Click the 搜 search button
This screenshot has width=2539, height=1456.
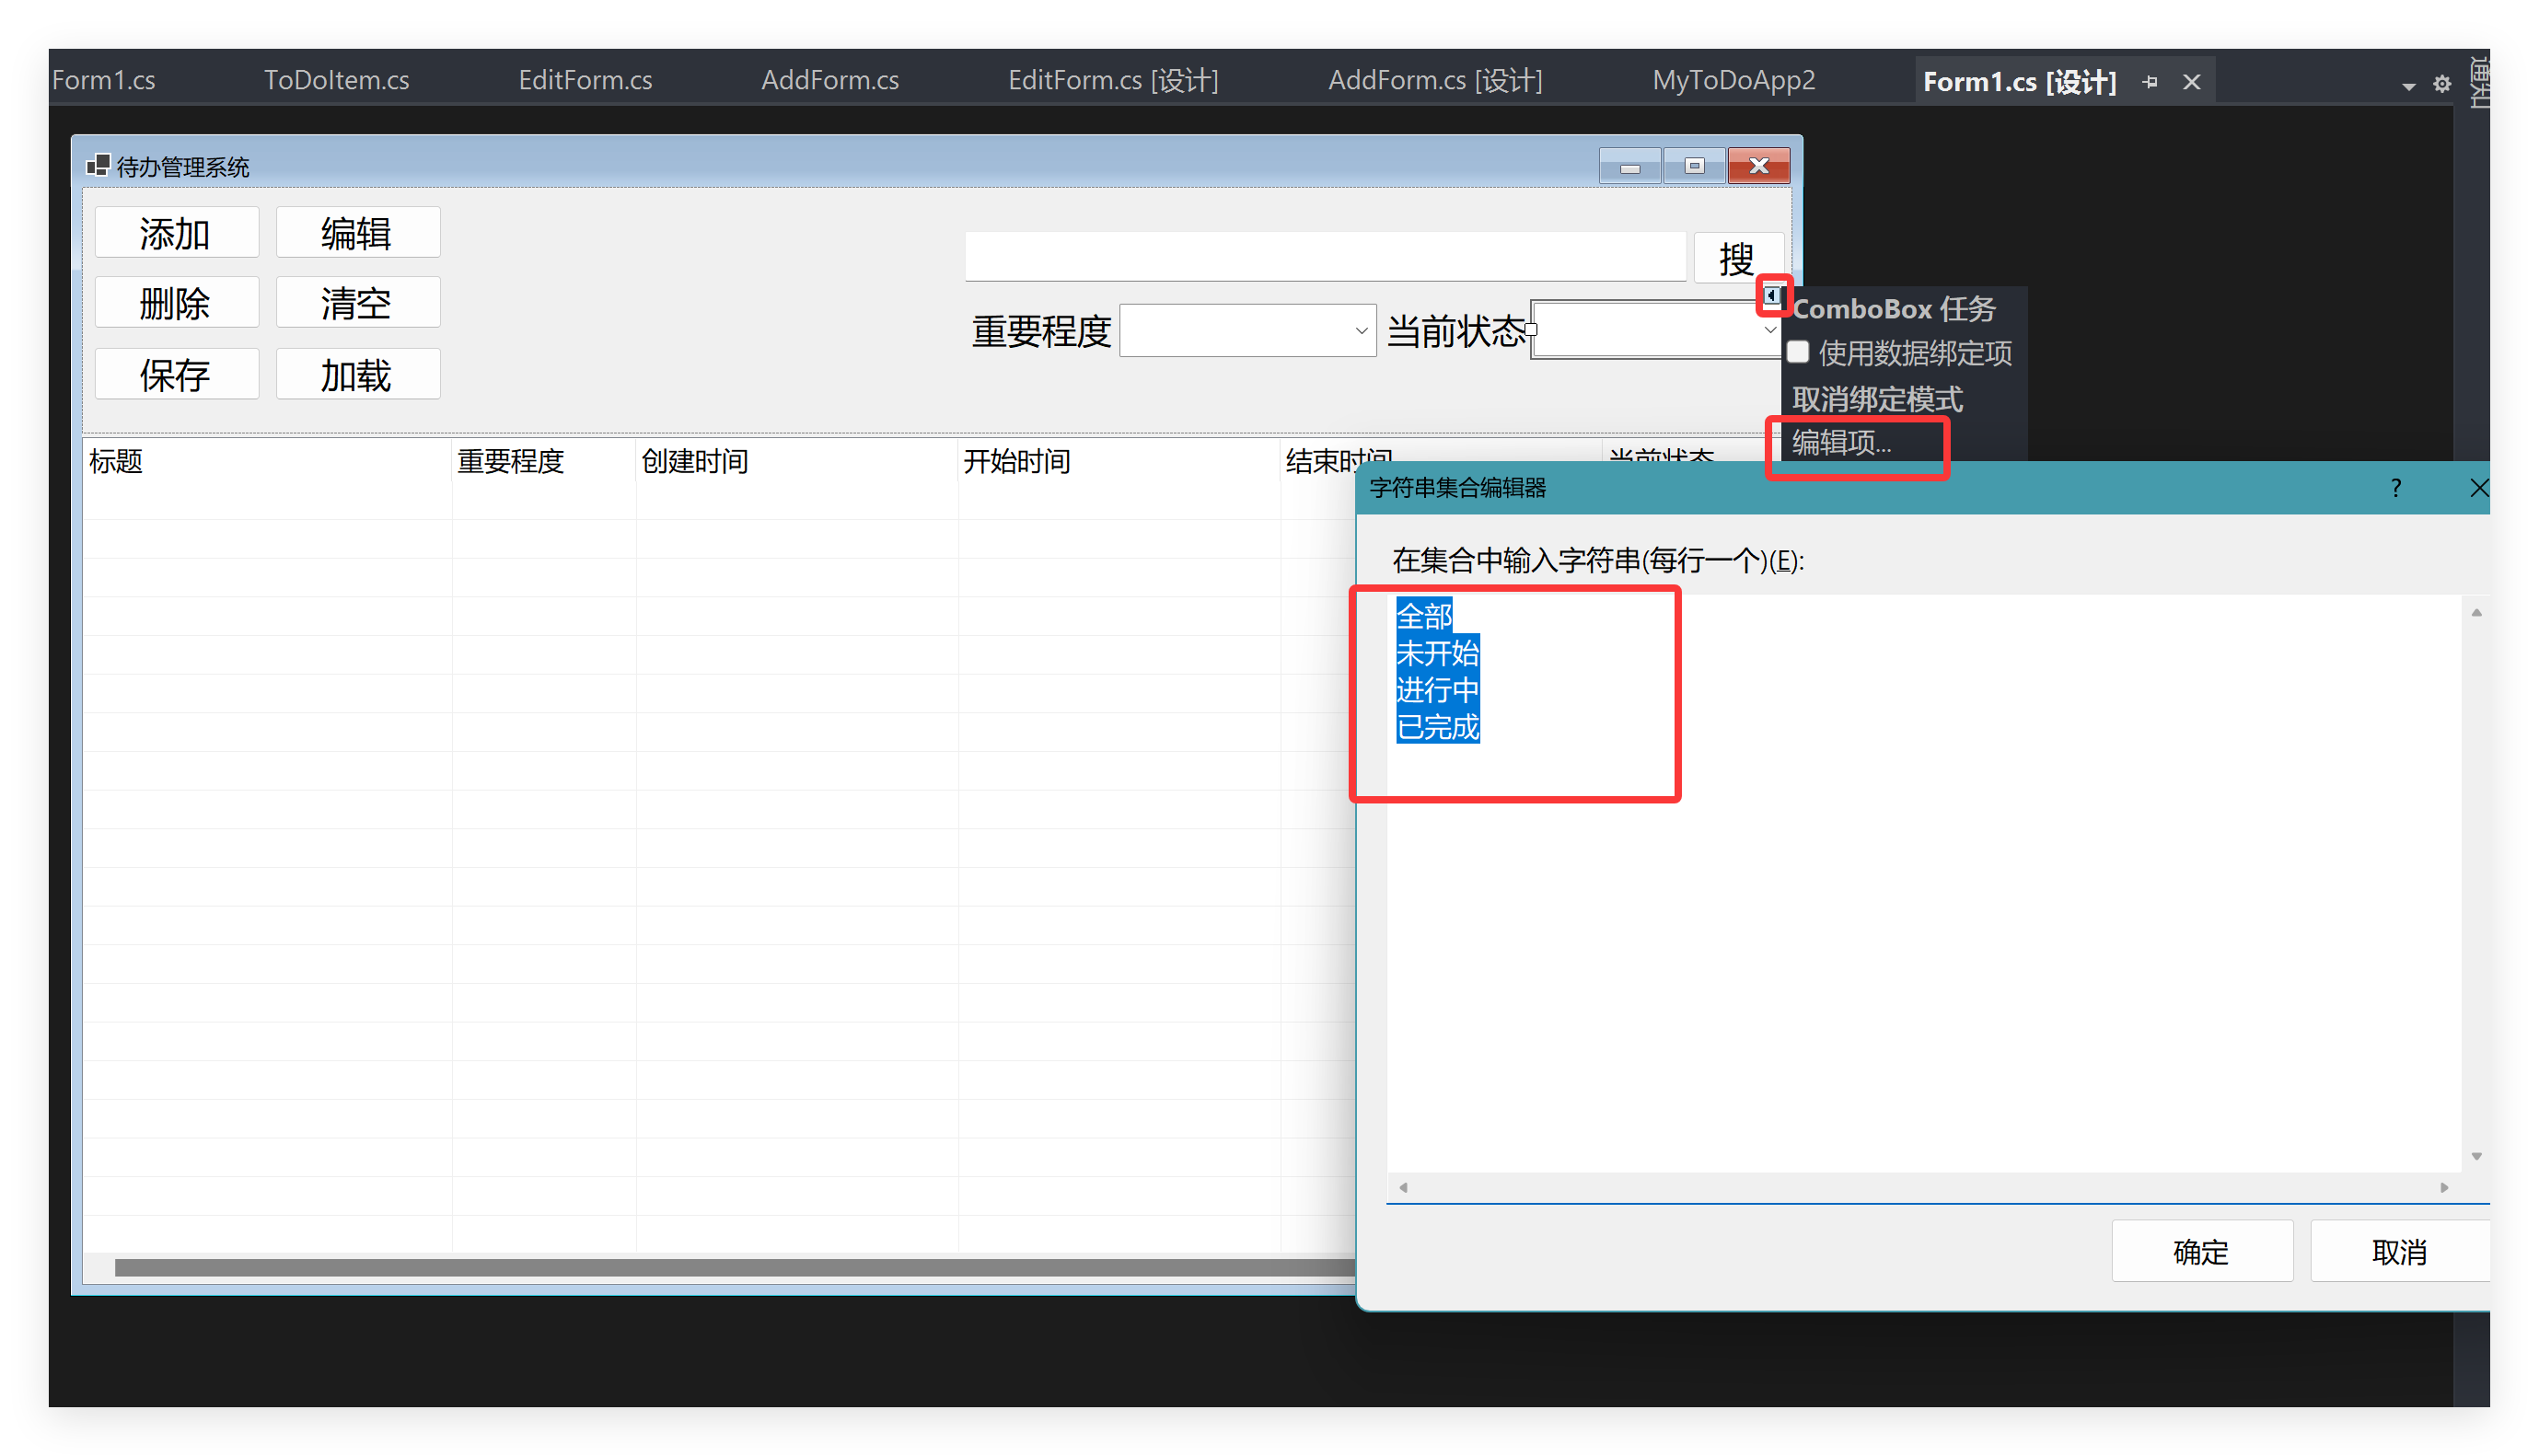tap(1737, 258)
